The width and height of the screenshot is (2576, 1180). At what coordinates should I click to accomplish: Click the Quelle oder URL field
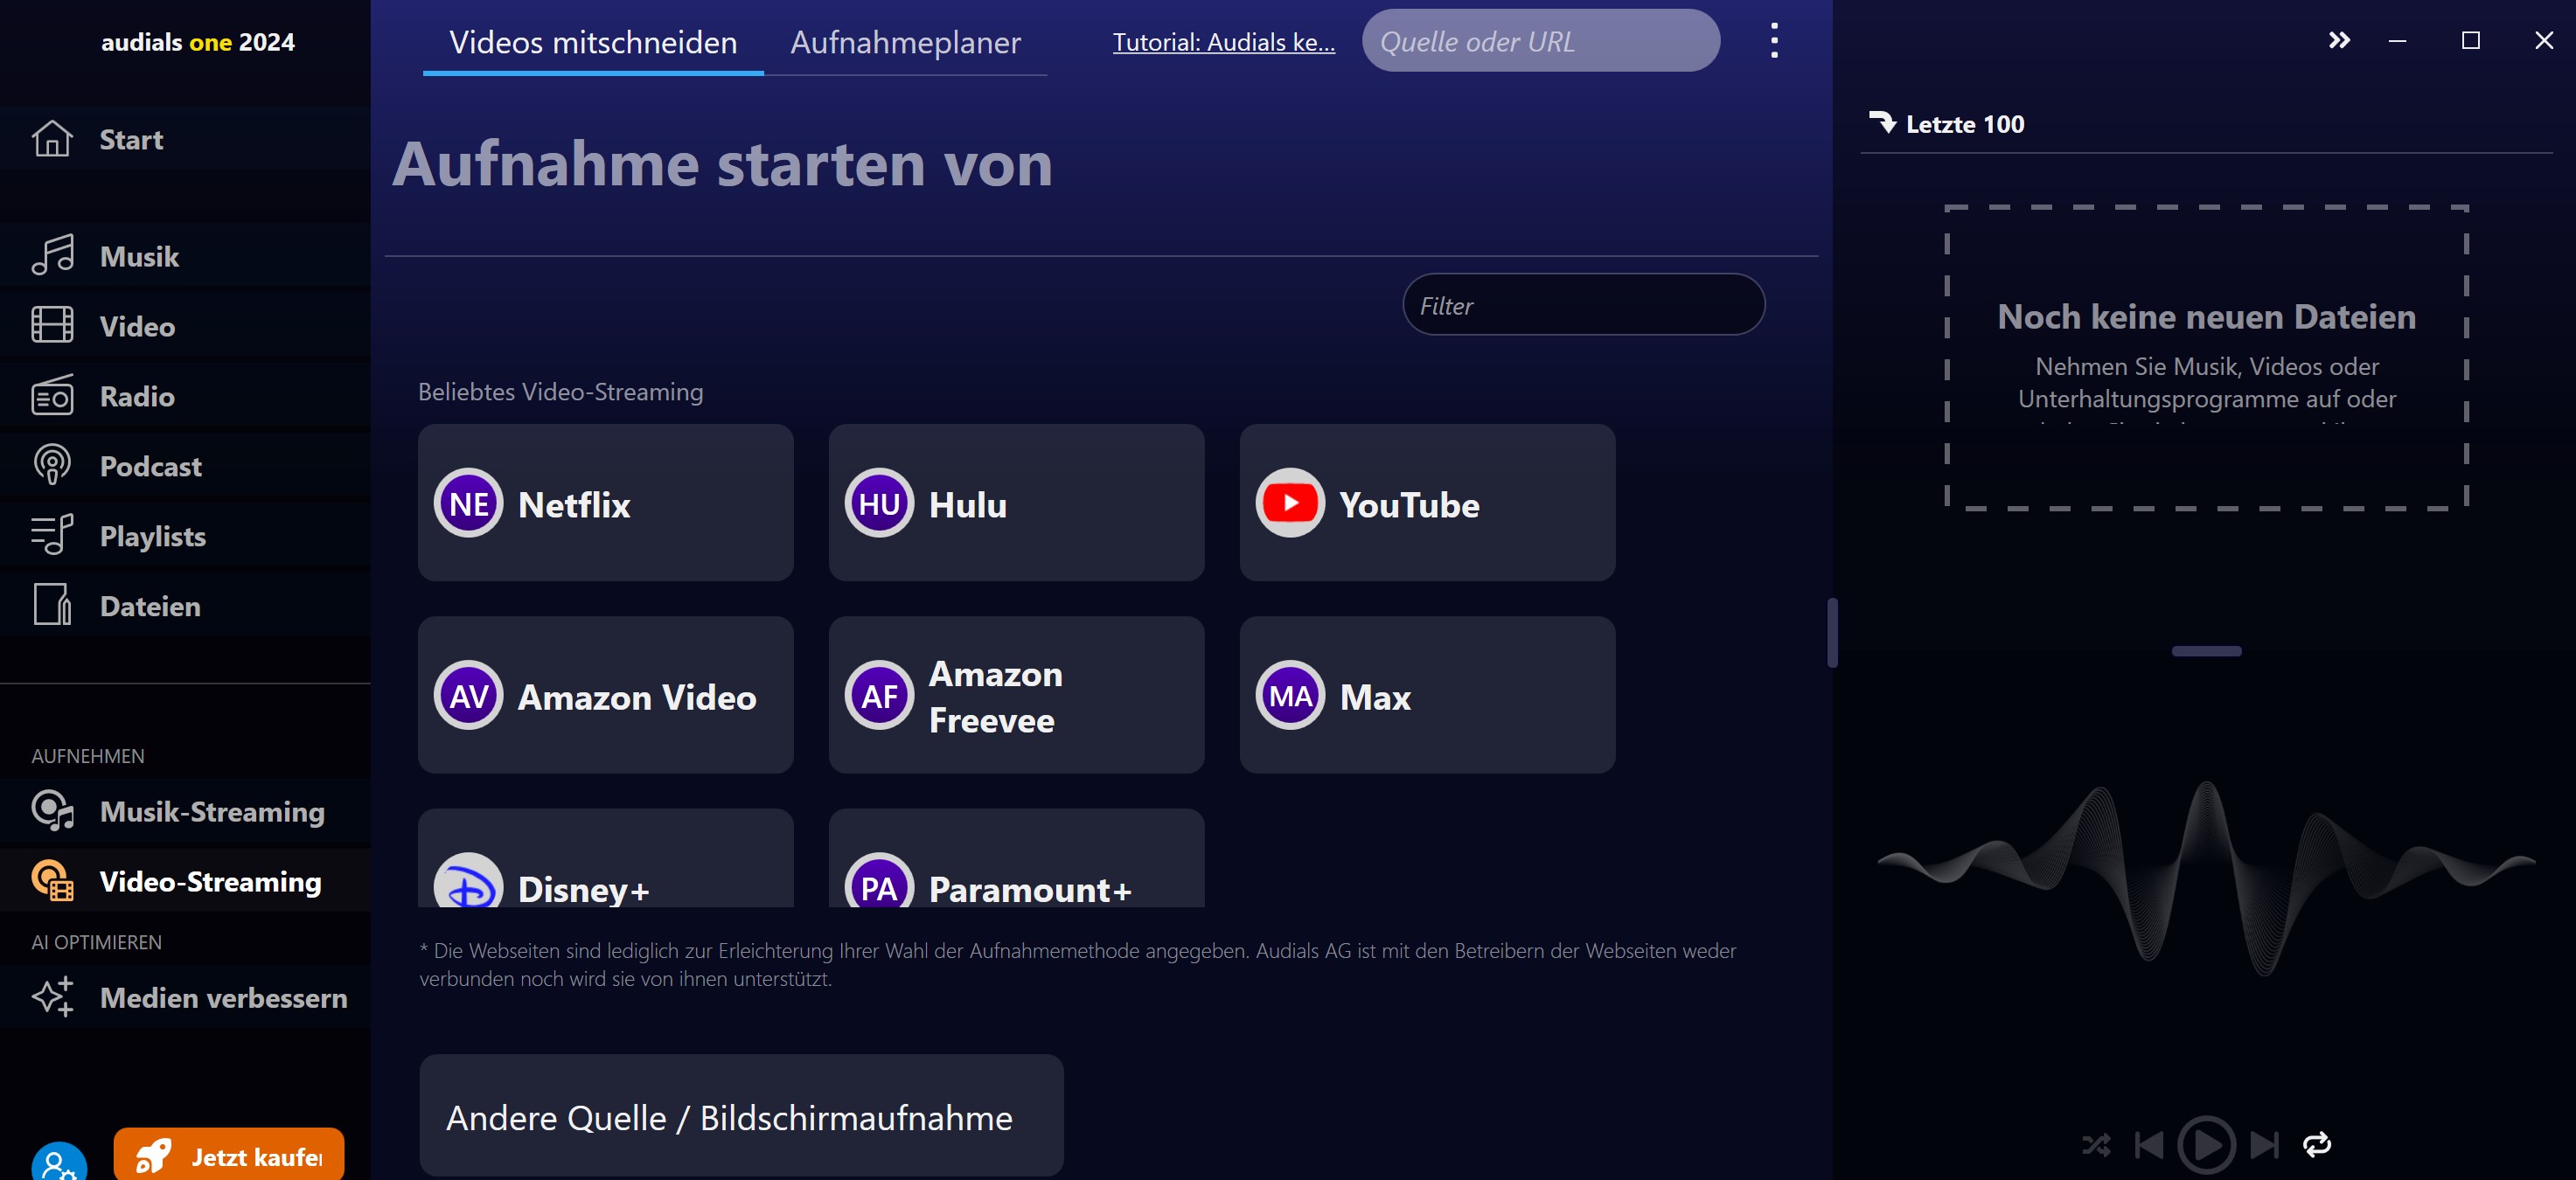pos(1541,41)
